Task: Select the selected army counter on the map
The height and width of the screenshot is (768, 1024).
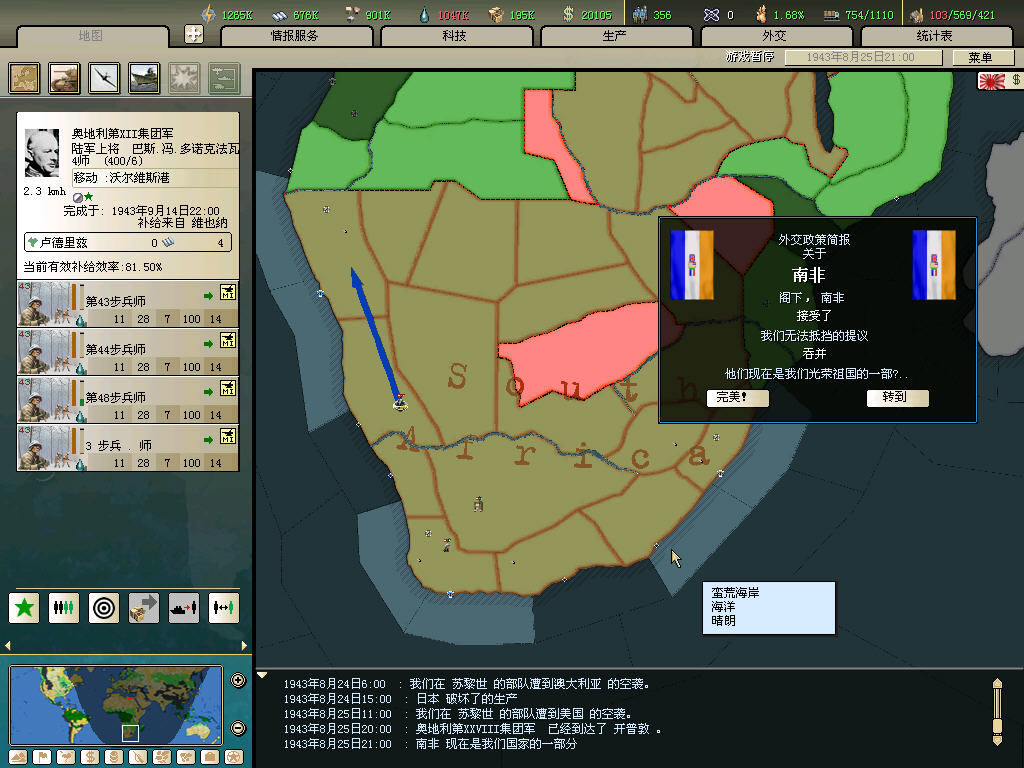Action: pos(400,402)
